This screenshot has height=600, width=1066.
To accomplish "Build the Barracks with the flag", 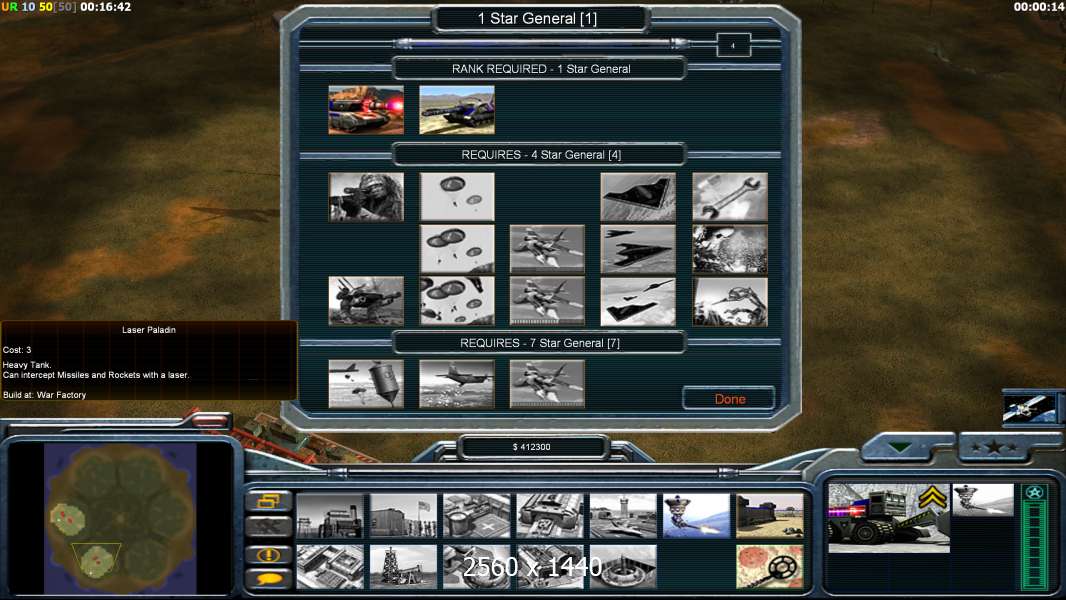I will tap(403, 516).
